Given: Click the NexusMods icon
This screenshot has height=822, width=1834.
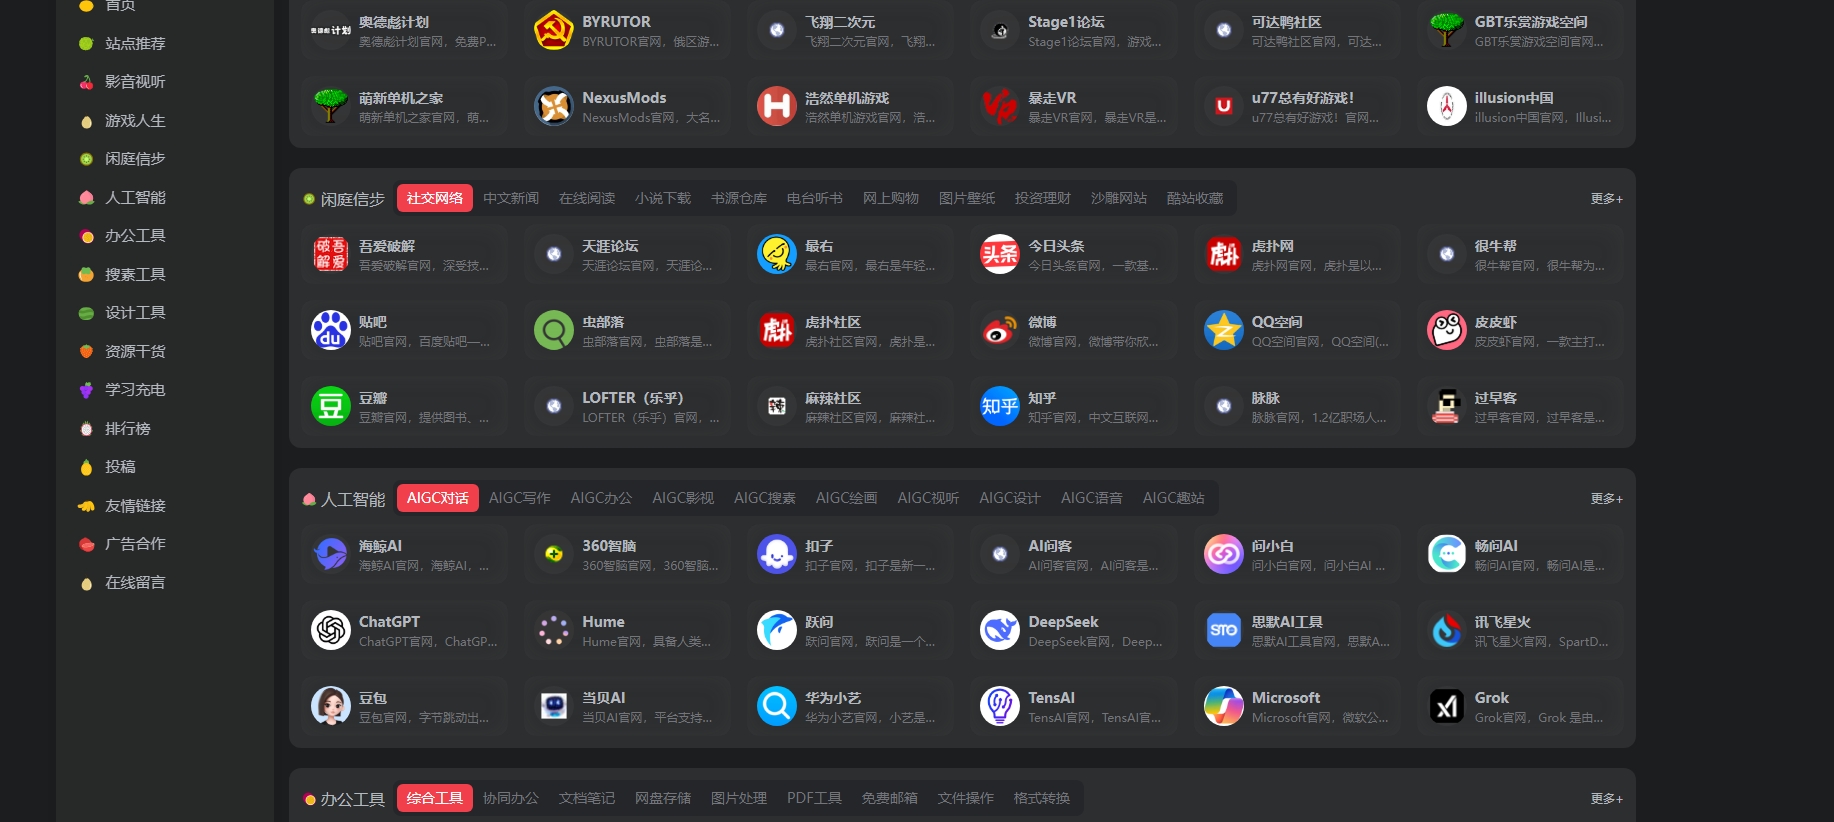Looking at the screenshot, I should click(x=554, y=106).
